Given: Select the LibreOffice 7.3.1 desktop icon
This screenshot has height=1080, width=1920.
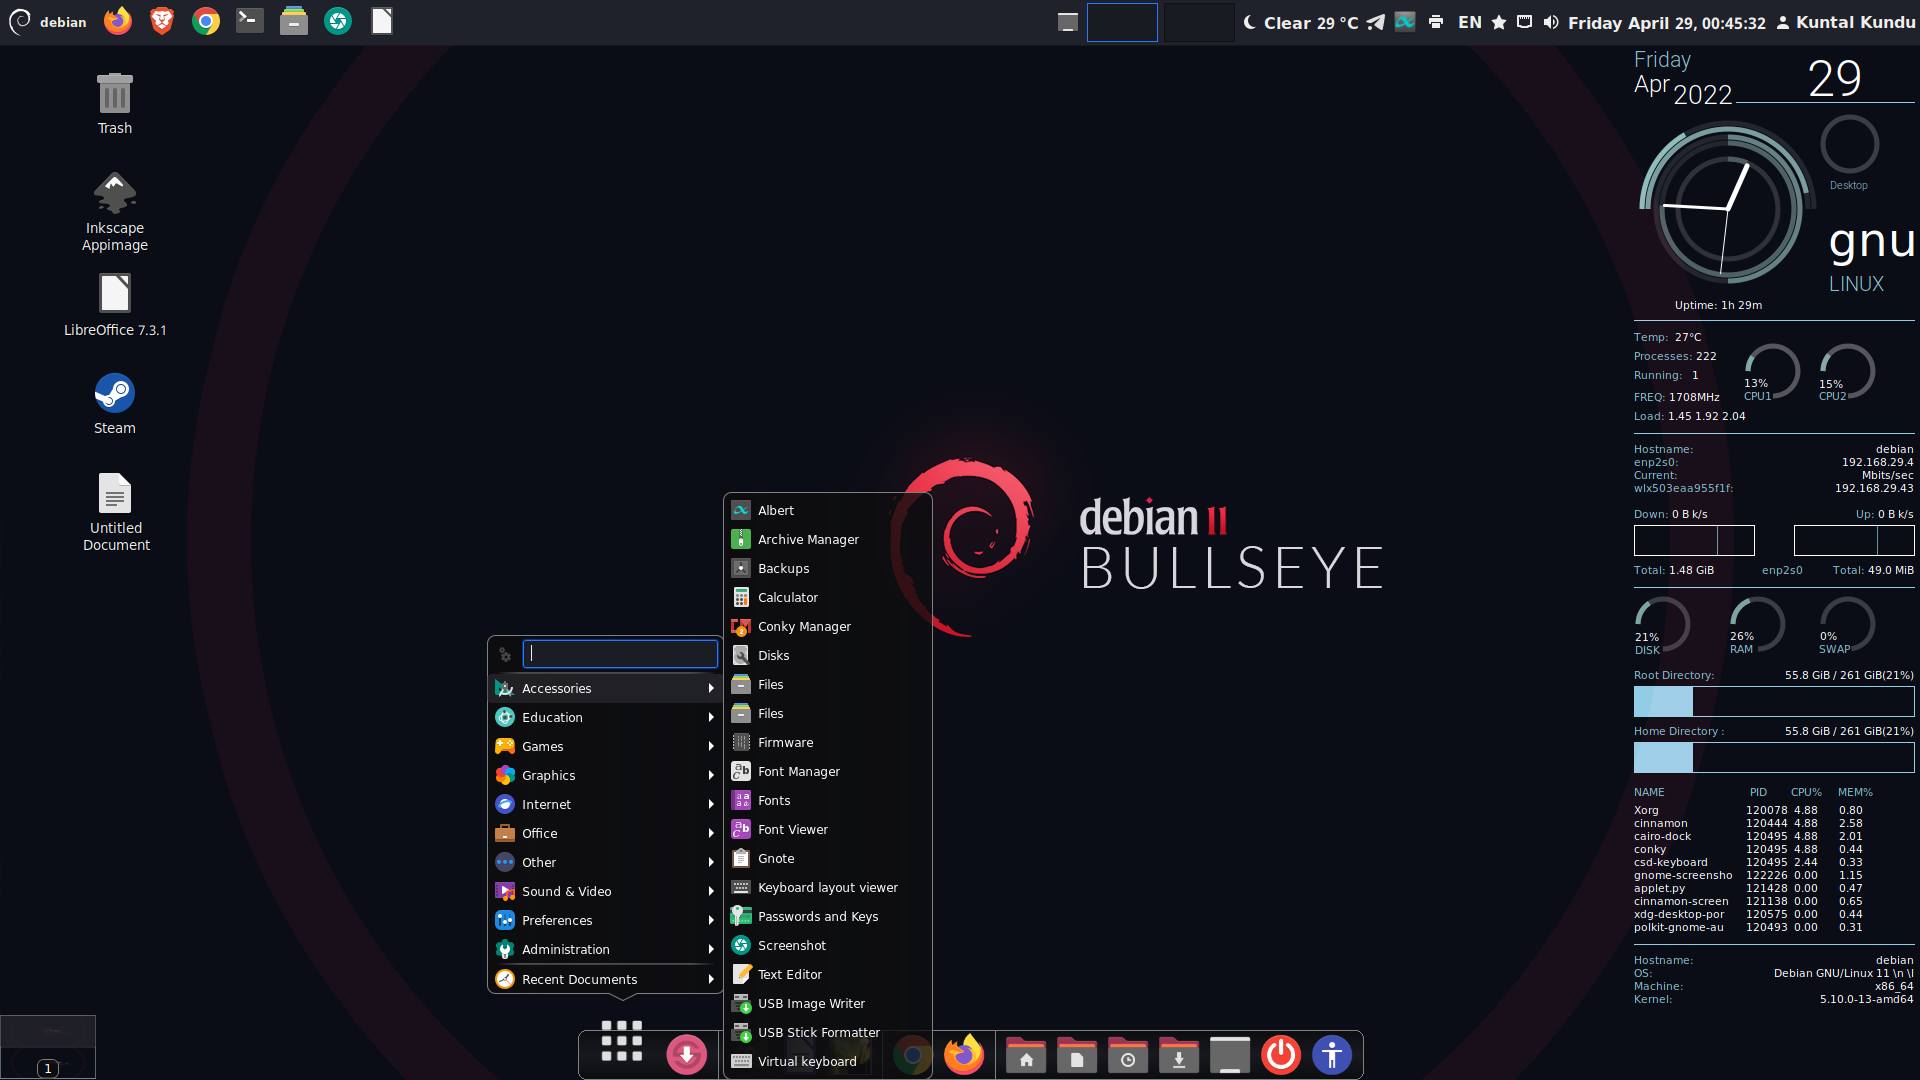Looking at the screenshot, I should tap(115, 305).
